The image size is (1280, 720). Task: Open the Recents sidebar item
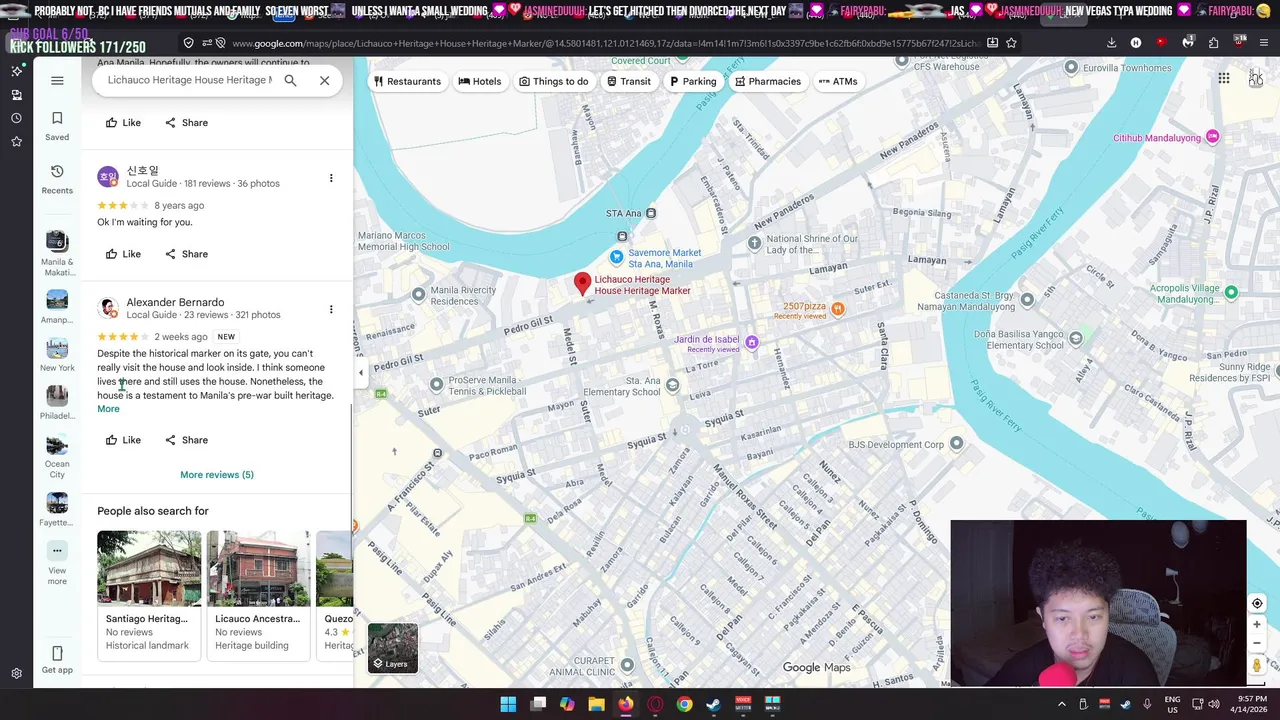[57, 180]
